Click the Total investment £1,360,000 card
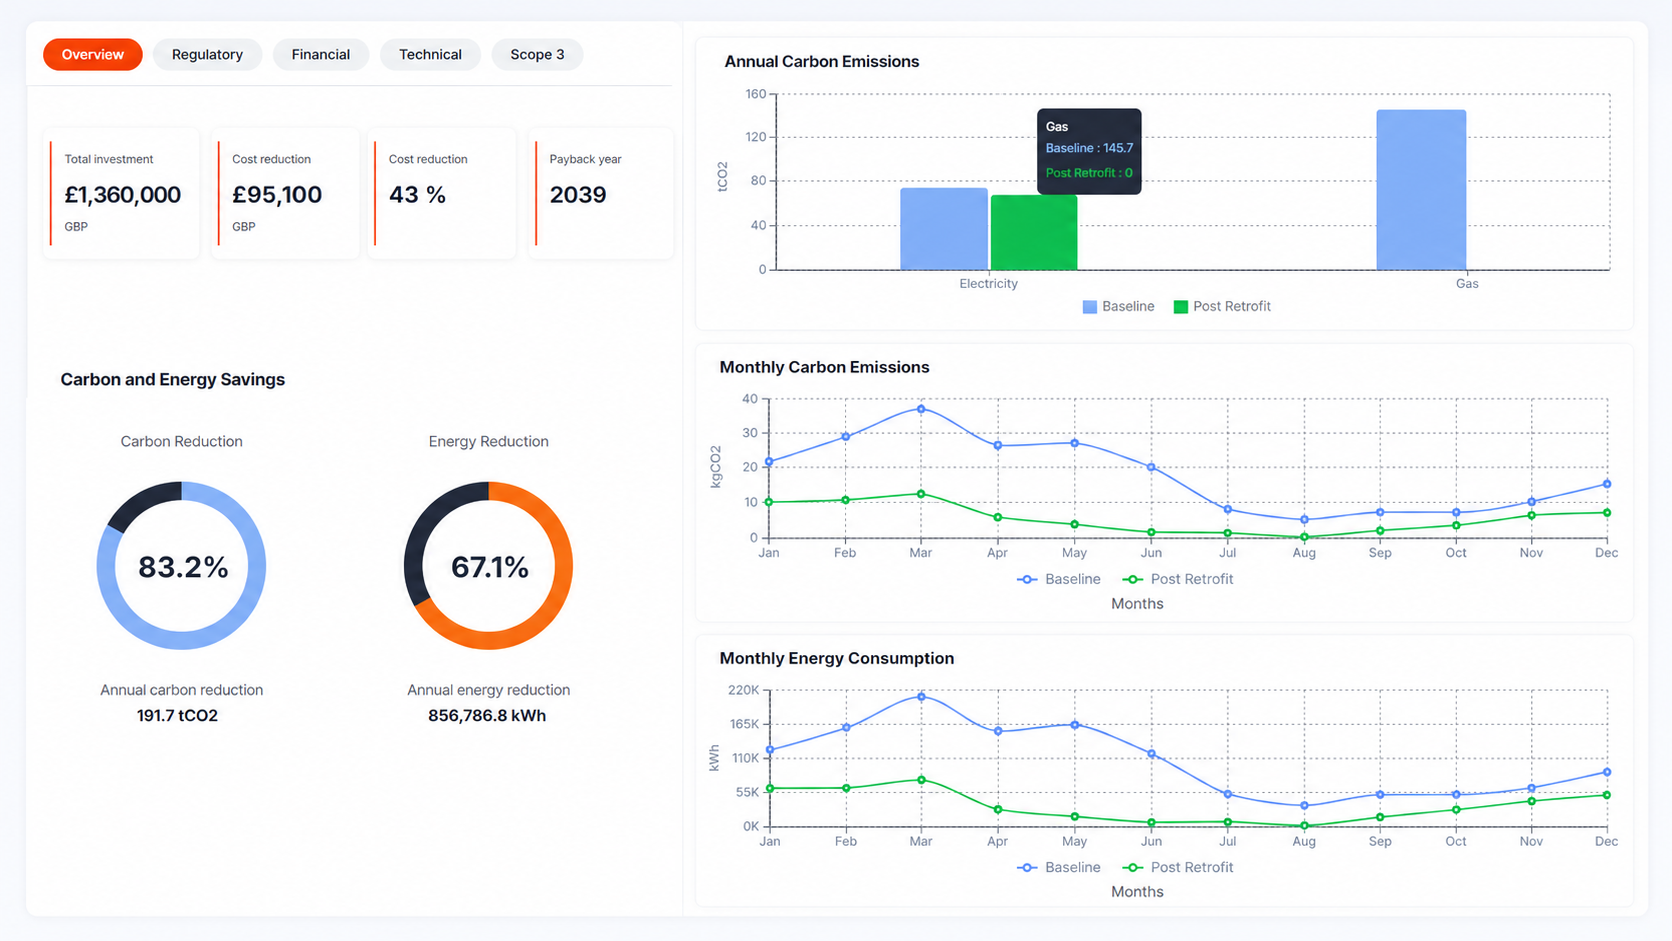The height and width of the screenshot is (941, 1672). point(122,193)
